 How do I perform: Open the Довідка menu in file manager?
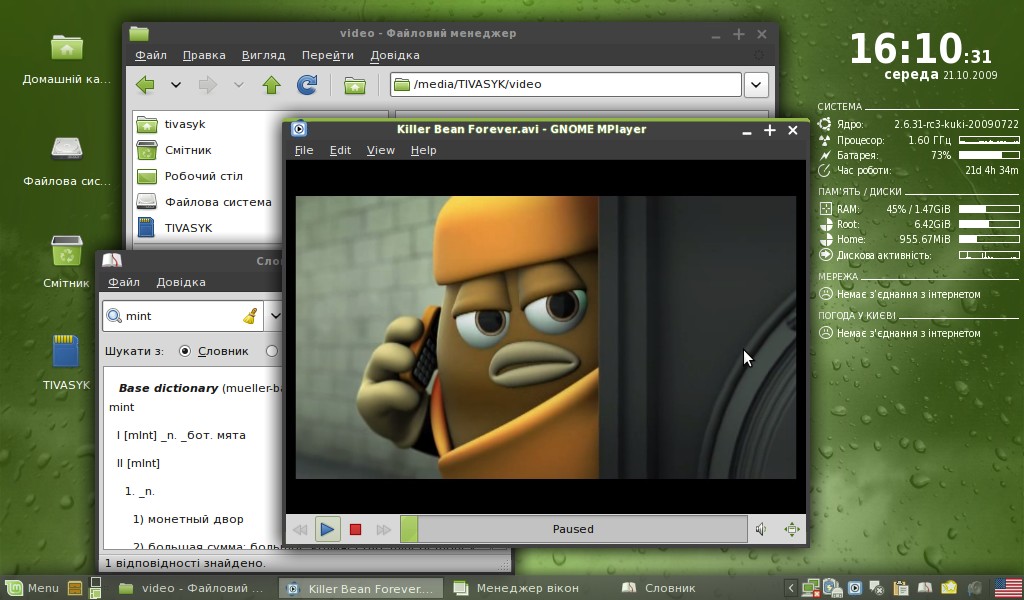(394, 55)
